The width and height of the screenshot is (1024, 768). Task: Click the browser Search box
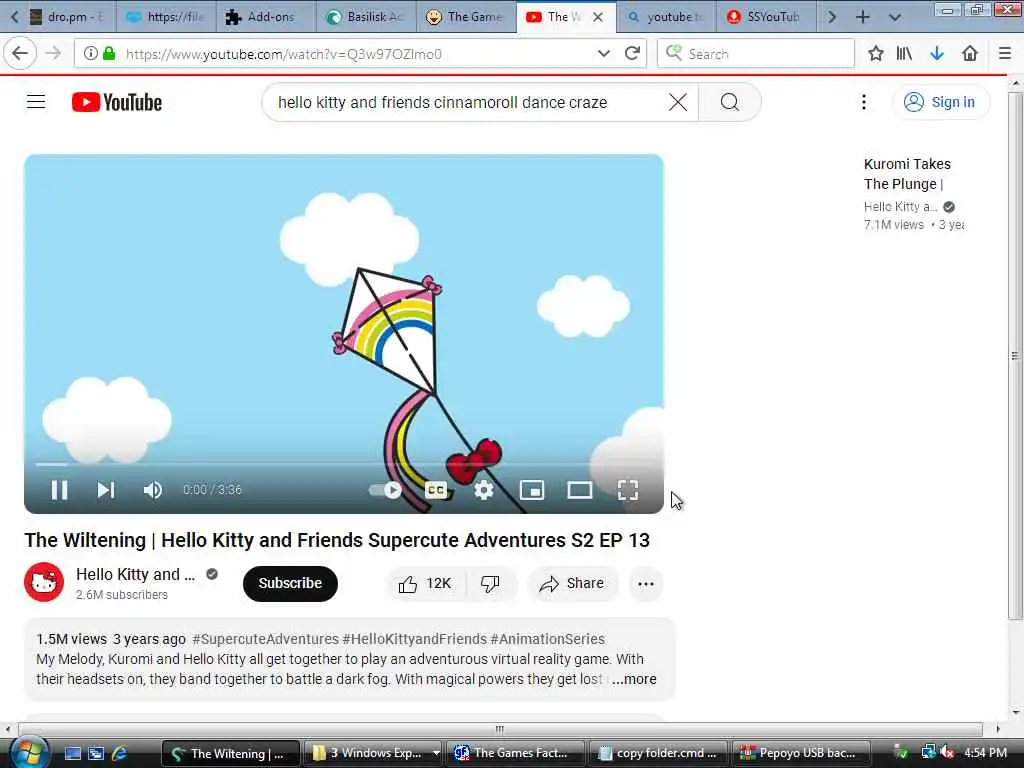[756, 54]
